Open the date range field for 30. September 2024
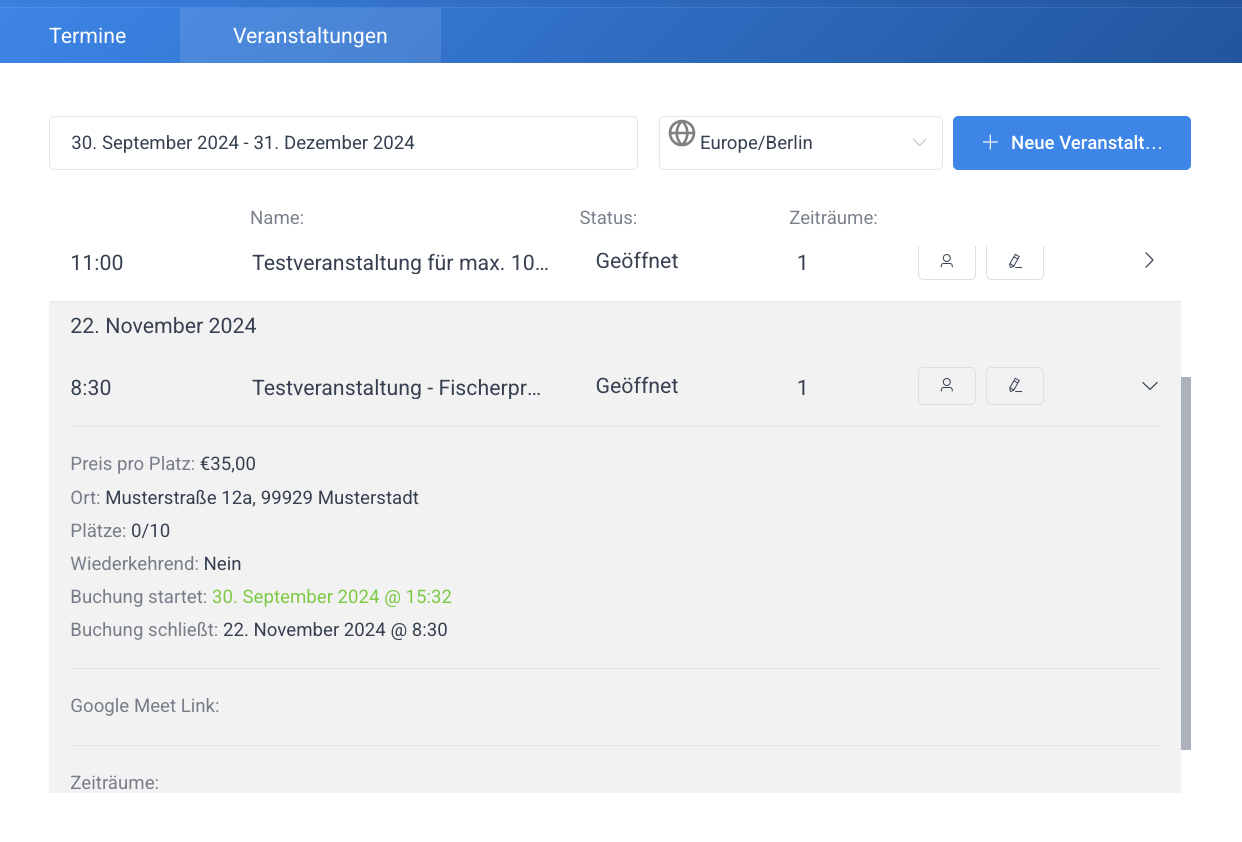The height and width of the screenshot is (842, 1242). coord(343,143)
